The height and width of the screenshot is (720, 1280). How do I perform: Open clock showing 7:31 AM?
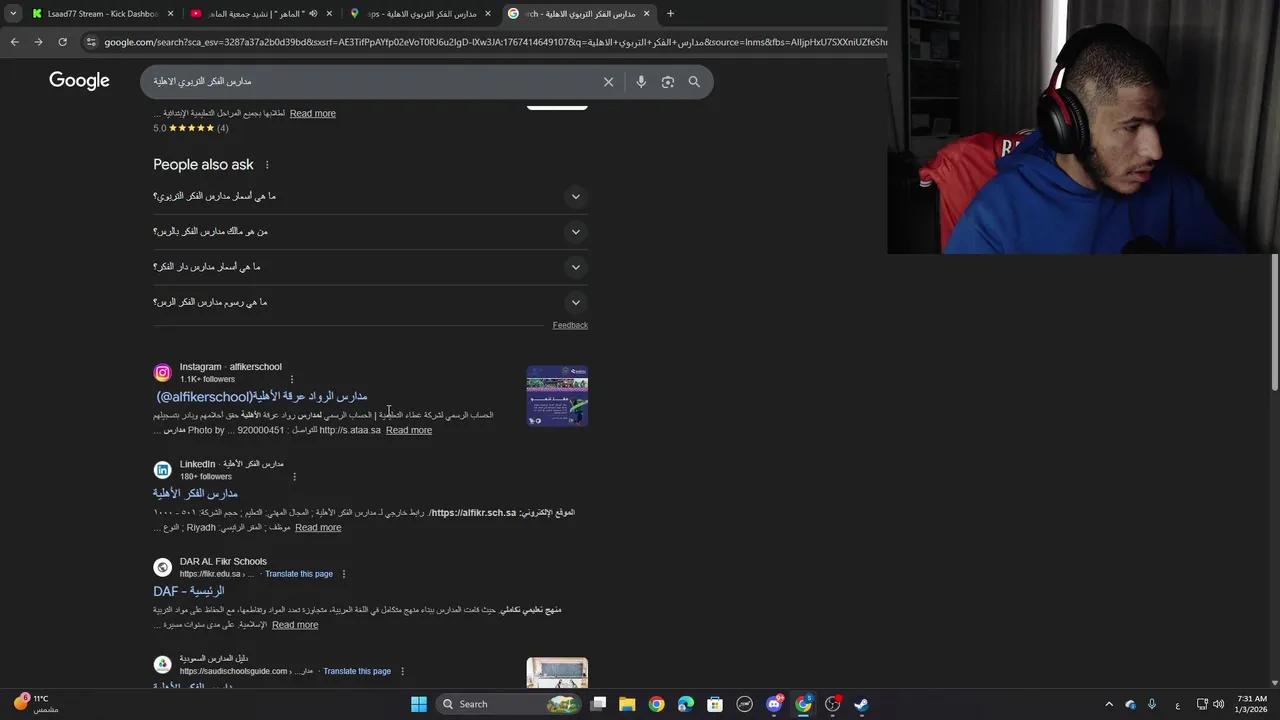(x=1251, y=704)
